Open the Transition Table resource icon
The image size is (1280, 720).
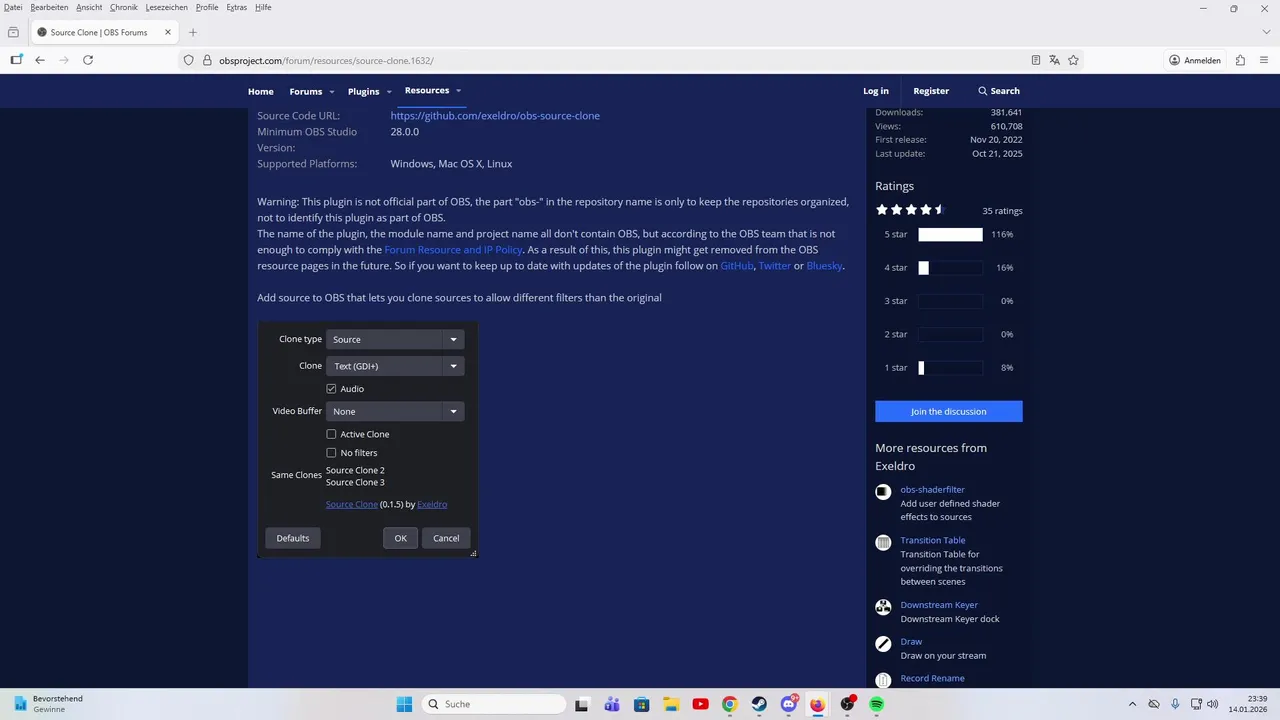pyautogui.click(x=883, y=542)
